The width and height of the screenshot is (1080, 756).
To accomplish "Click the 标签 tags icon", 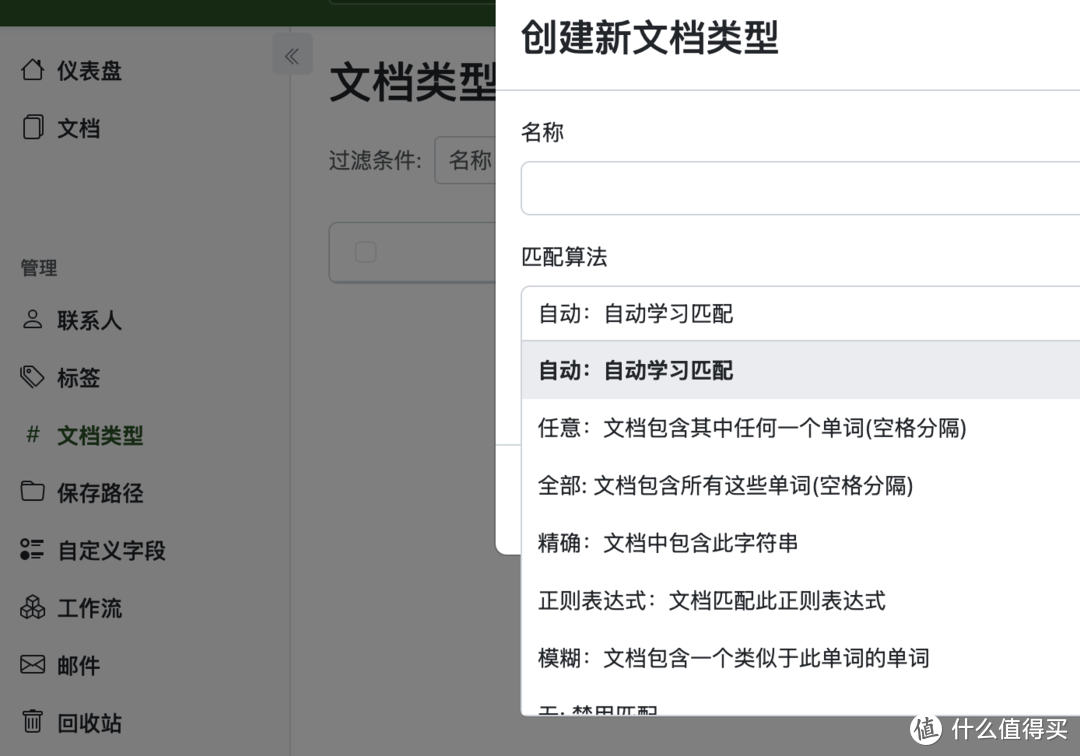I will [x=33, y=378].
